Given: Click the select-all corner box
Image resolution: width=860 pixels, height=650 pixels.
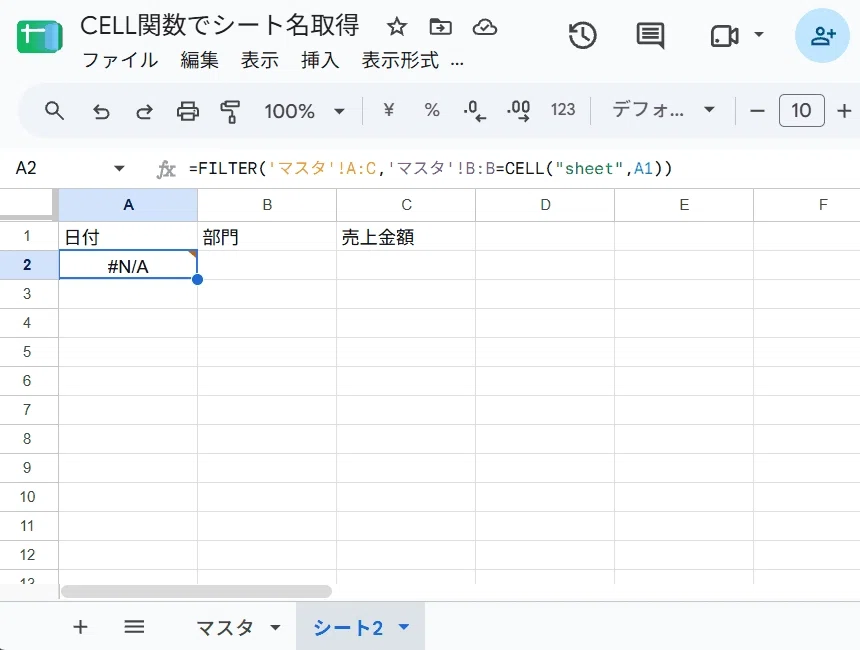Looking at the screenshot, I should click(x=27, y=205).
